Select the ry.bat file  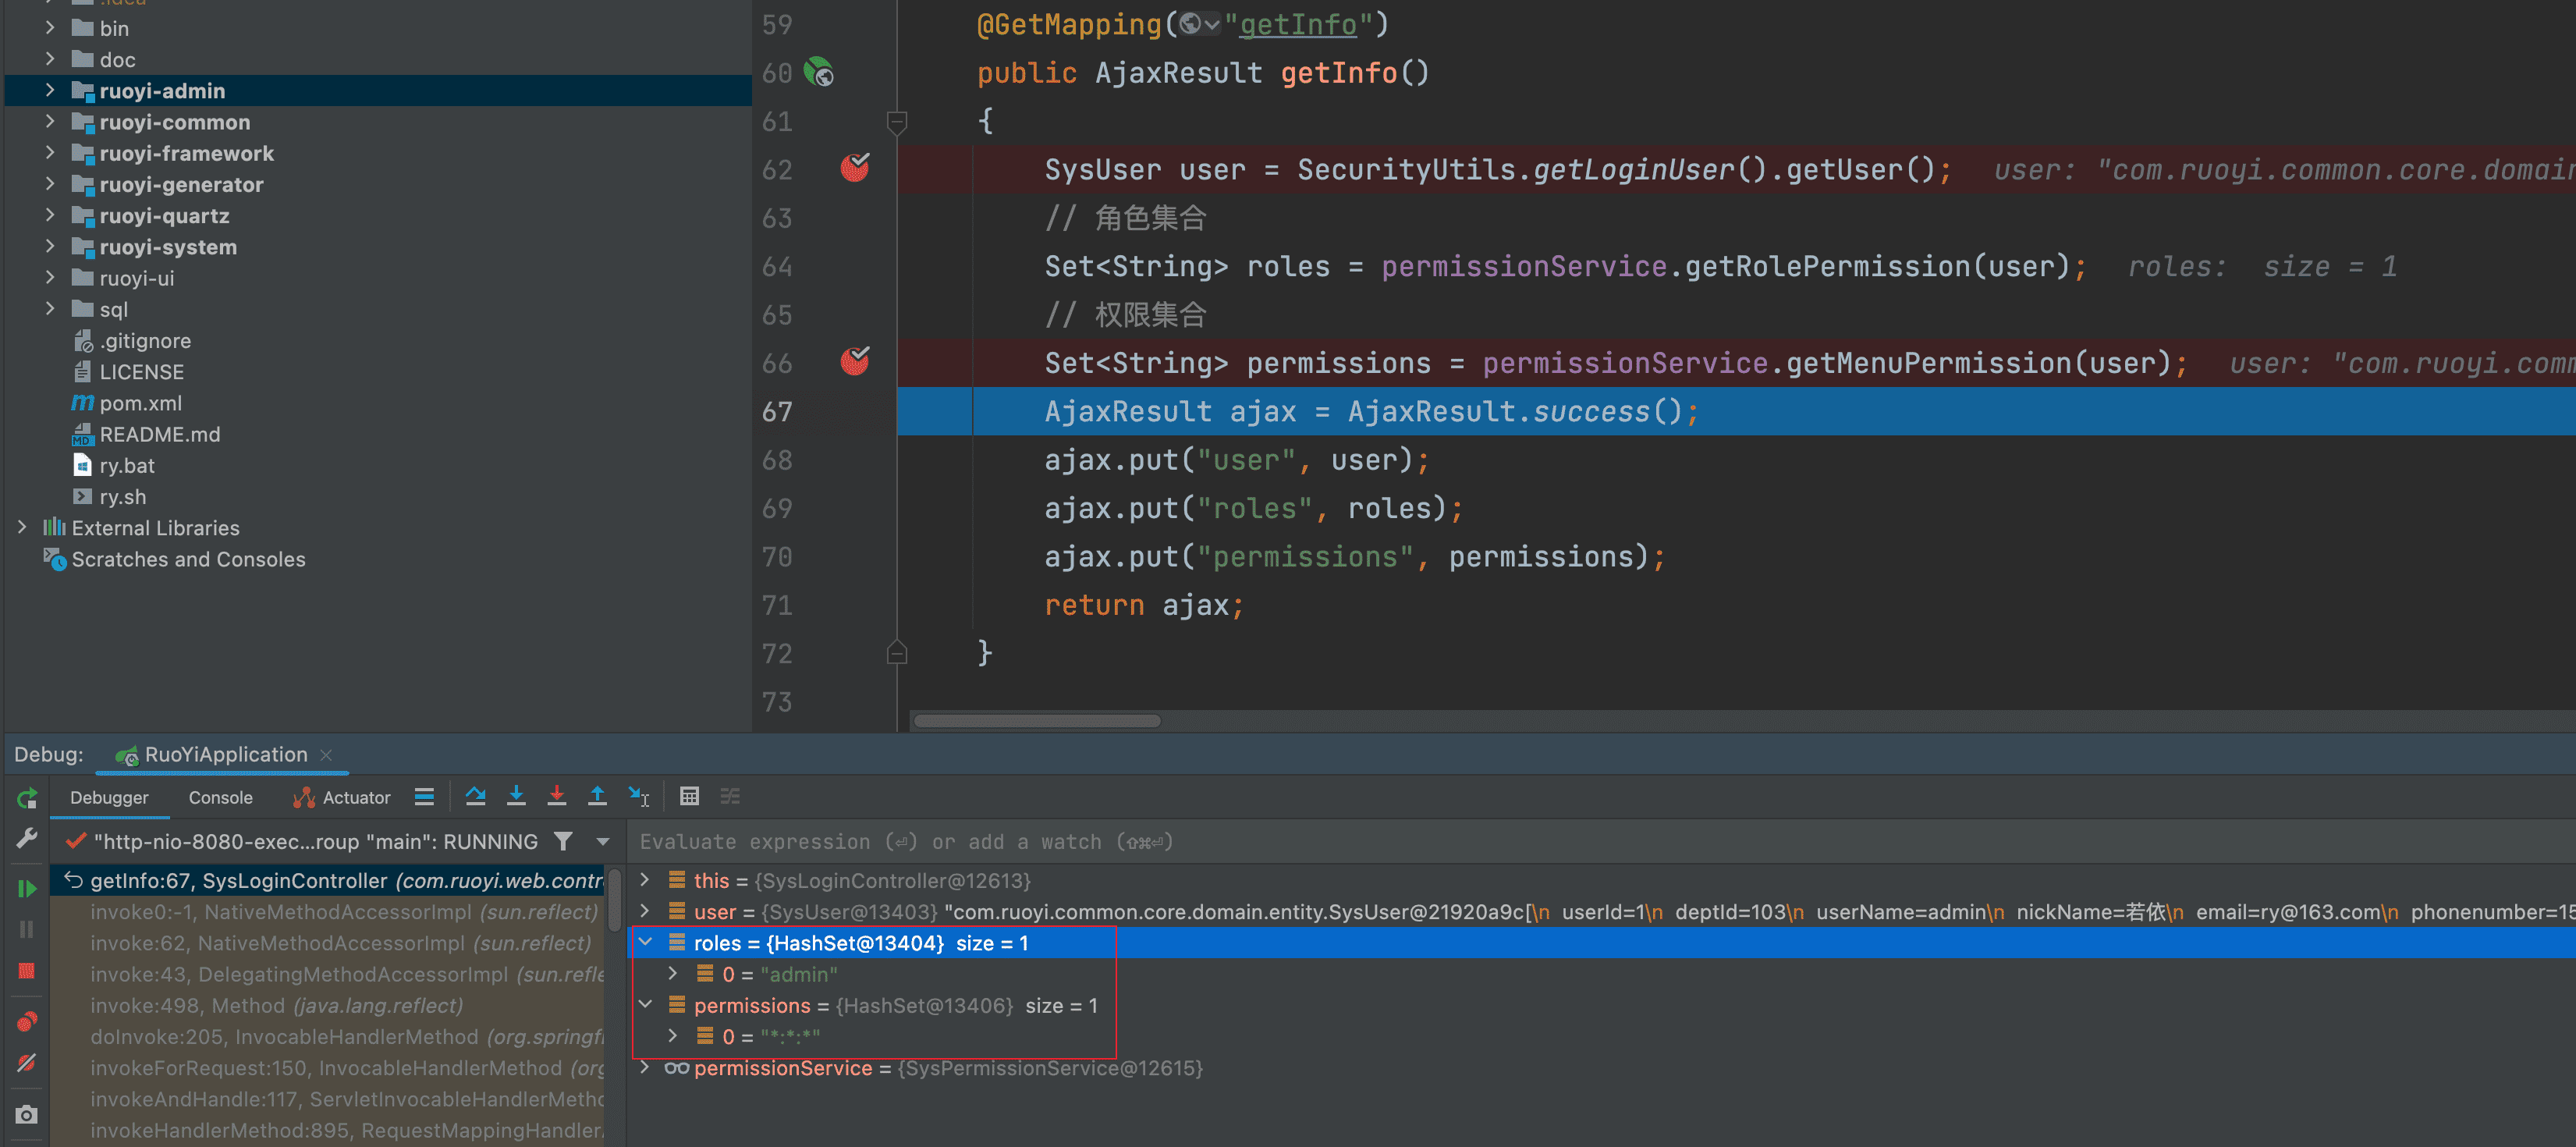[126, 465]
